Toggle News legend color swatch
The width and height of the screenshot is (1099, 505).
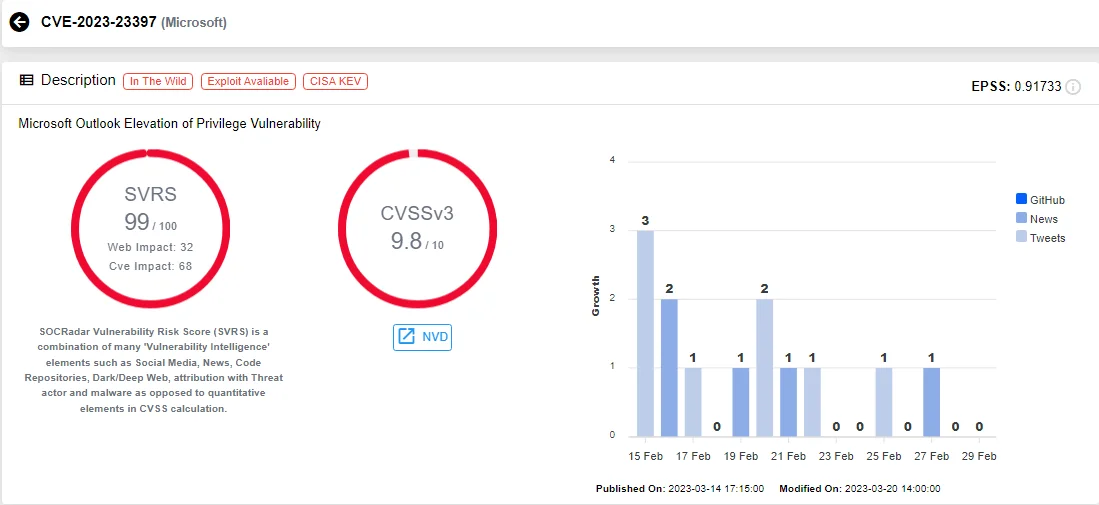coord(1020,219)
